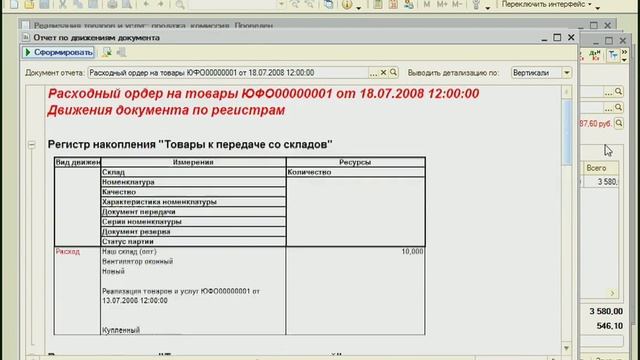Click the Find magnifier icon in main toolbar
This screenshot has height=360, width=640.
point(180,4)
